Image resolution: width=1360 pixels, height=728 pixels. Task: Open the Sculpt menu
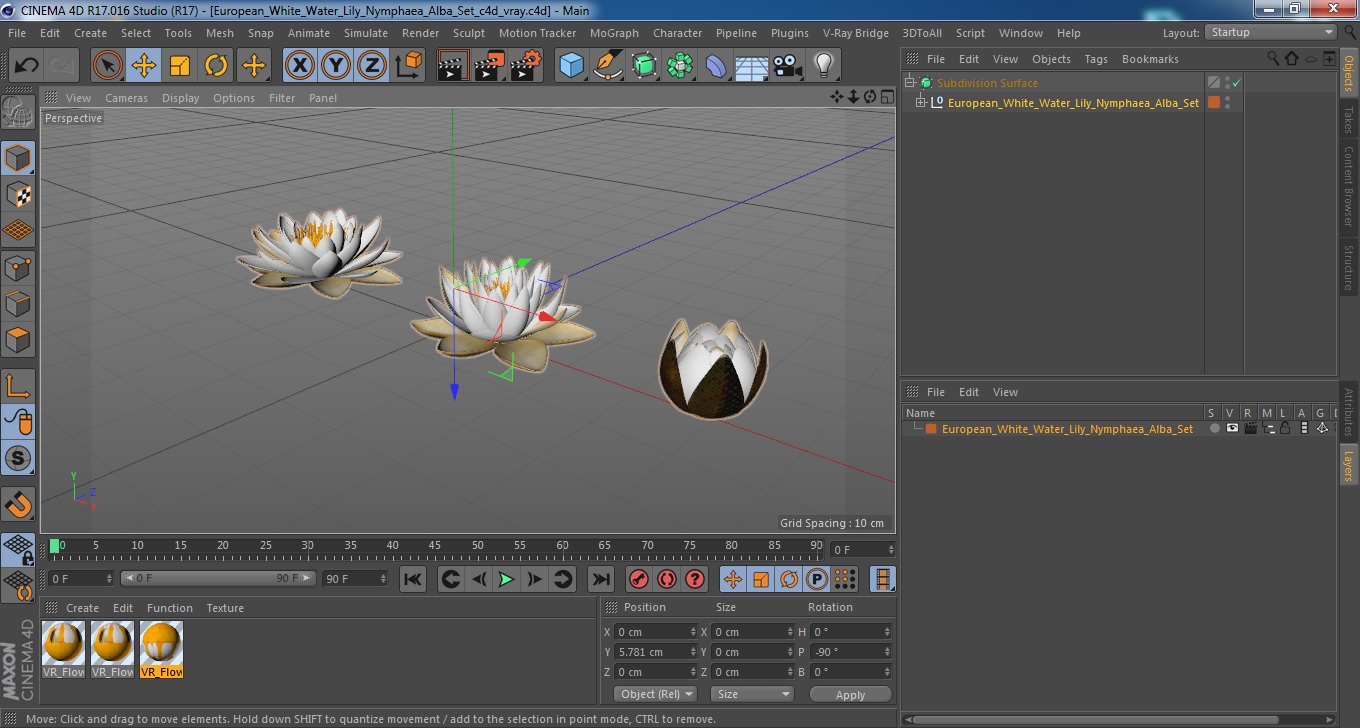469,33
